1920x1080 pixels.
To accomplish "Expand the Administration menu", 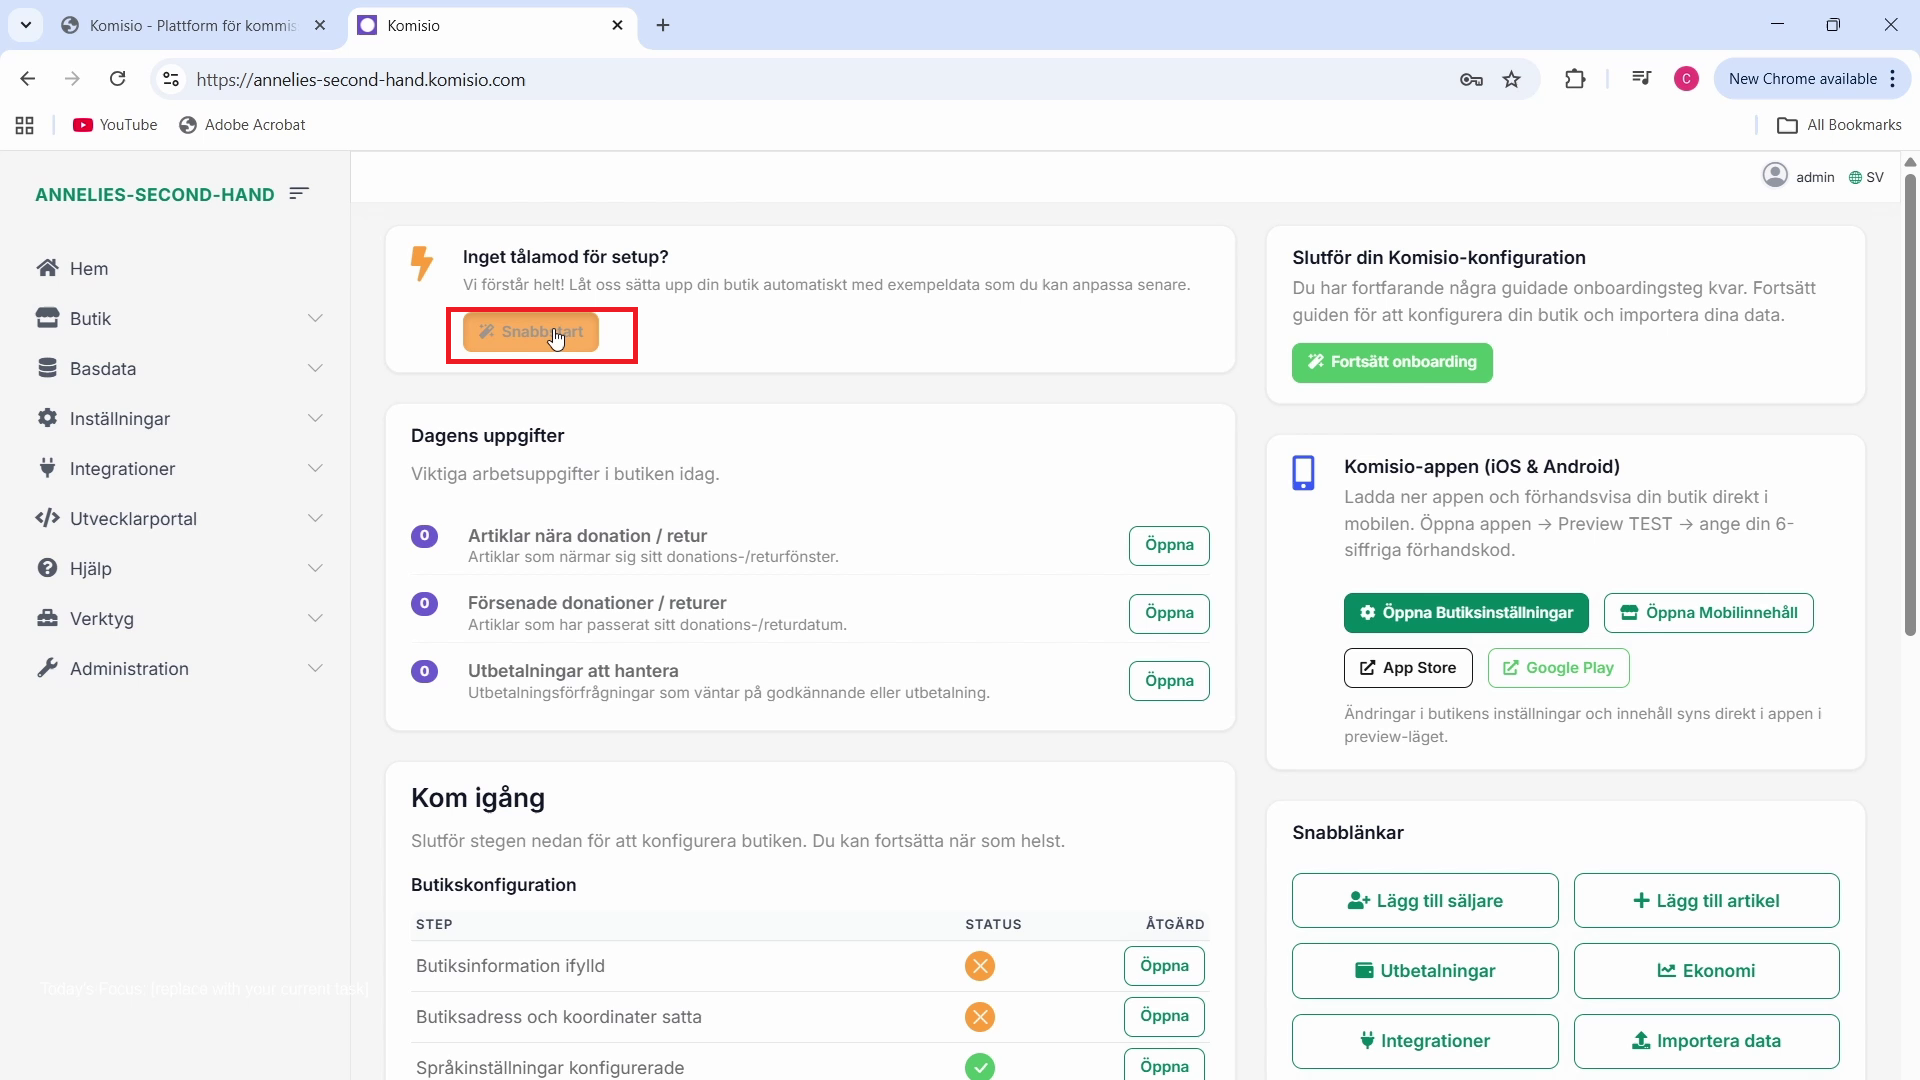I will click(x=316, y=668).
